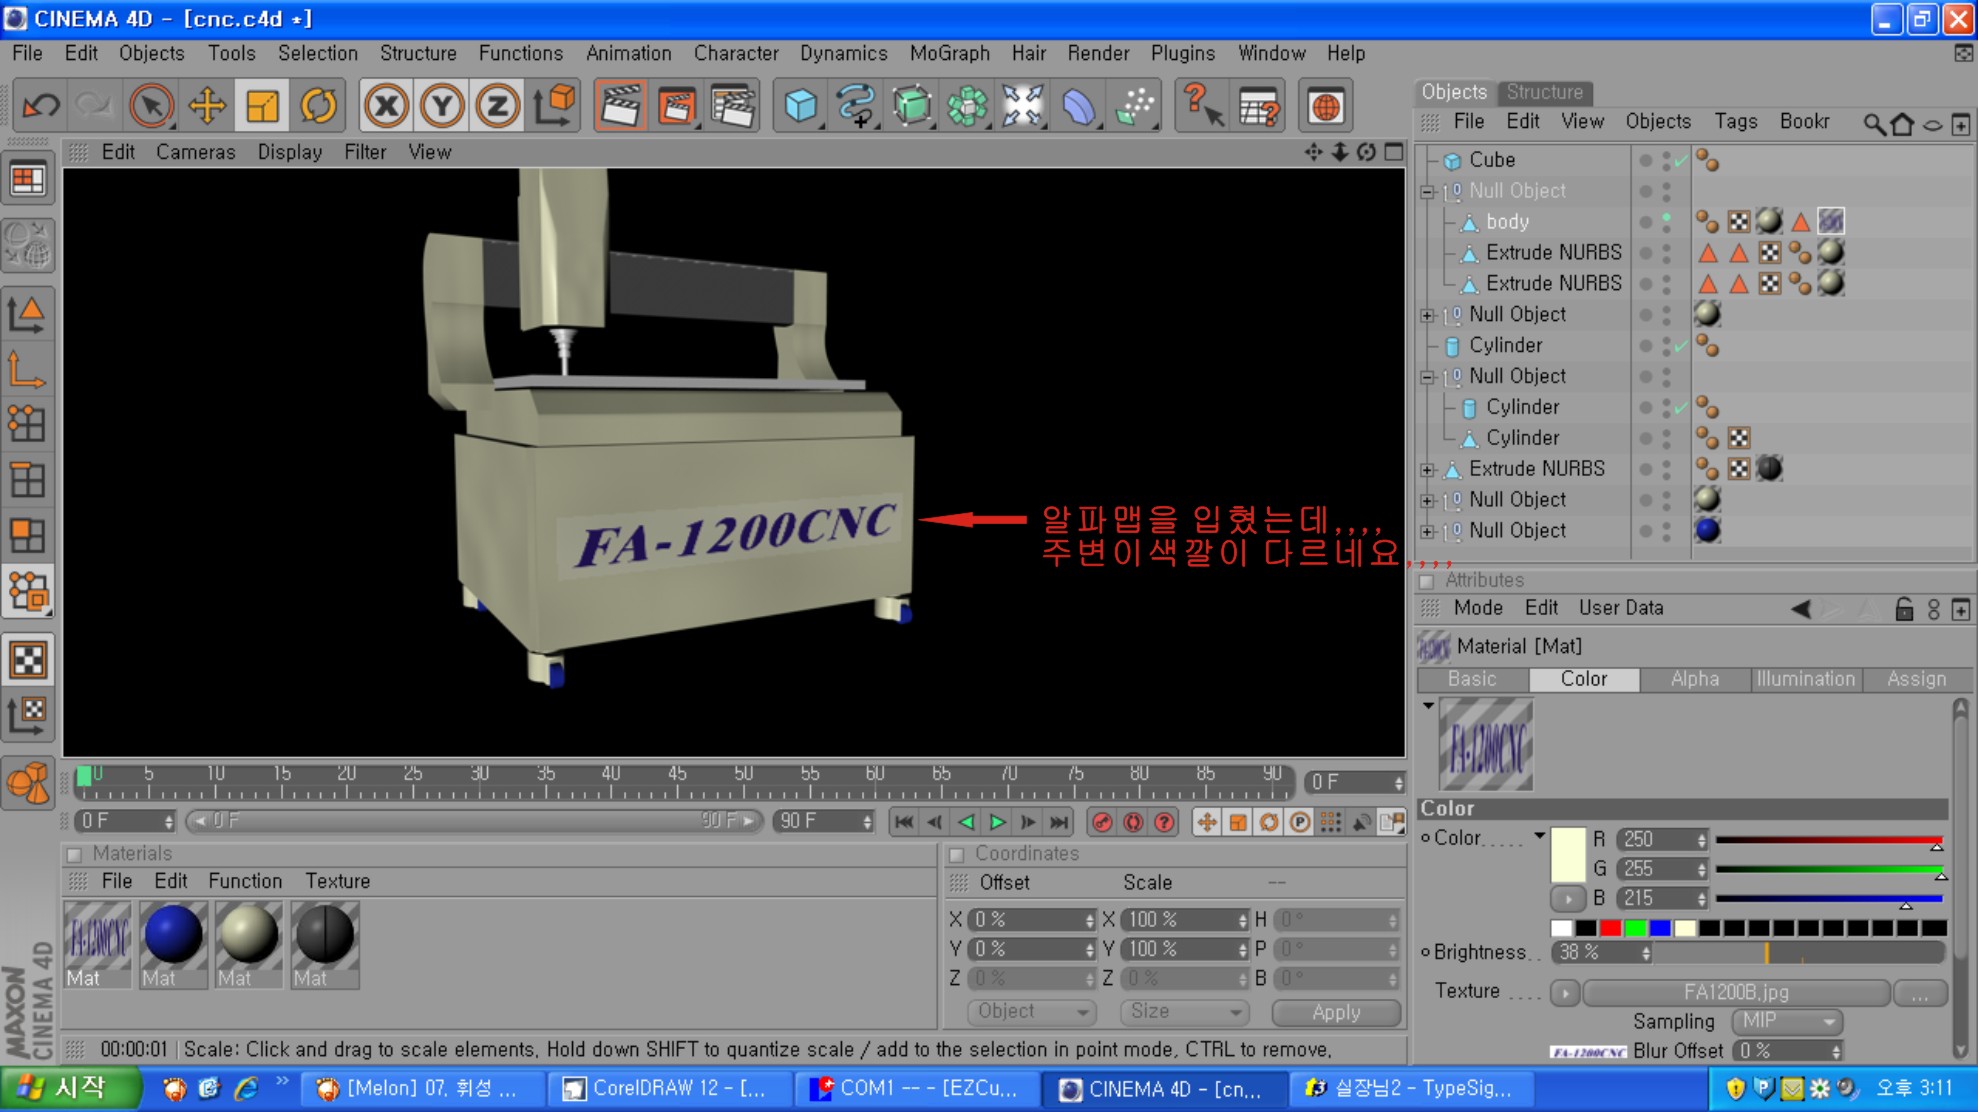Open the Size mode dropdown

(1184, 1012)
